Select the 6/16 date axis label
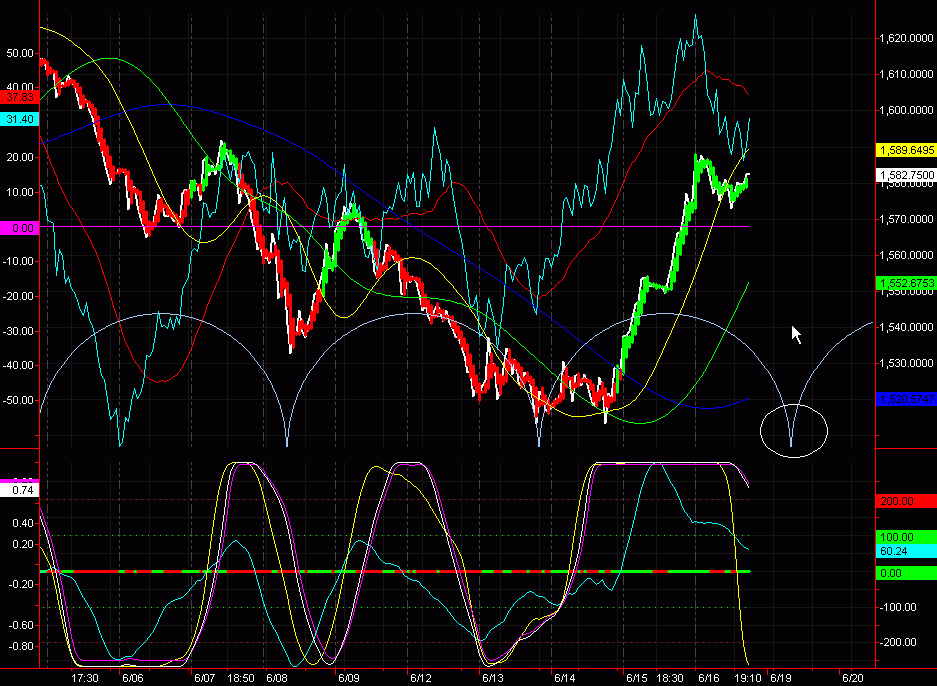The width and height of the screenshot is (937, 686). 709,678
